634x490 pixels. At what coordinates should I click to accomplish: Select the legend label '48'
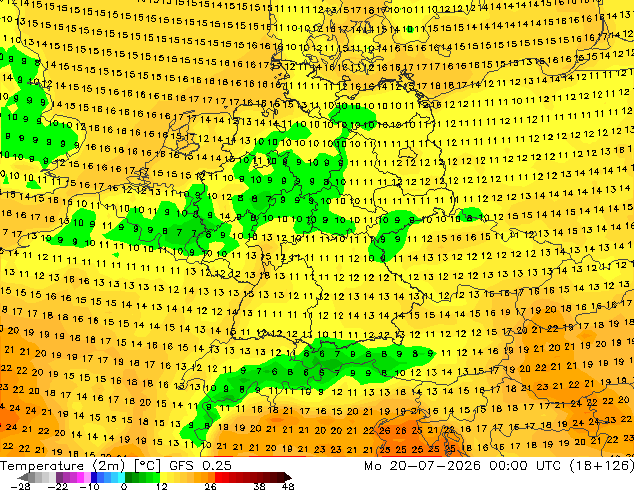[288, 486]
